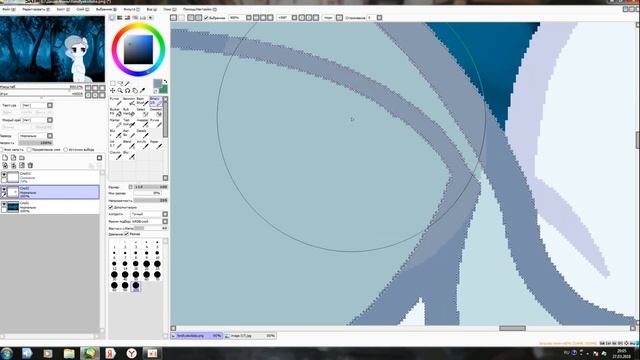Open the layer texture dropdown
The height and width of the screenshot is (360, 640).
click(x=50, y=105)
